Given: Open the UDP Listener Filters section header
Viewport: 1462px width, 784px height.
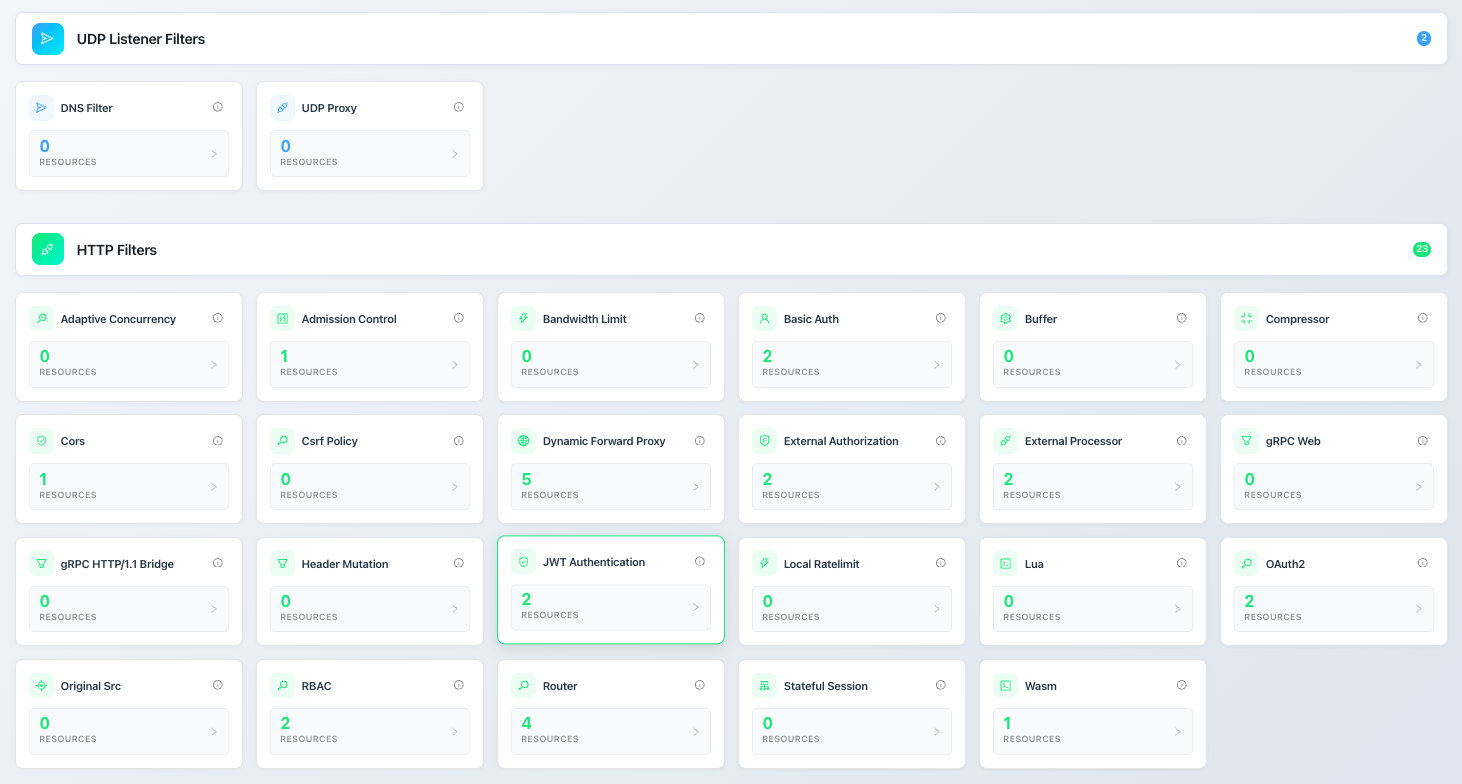Looking at the screenshot, I should 140,39.
